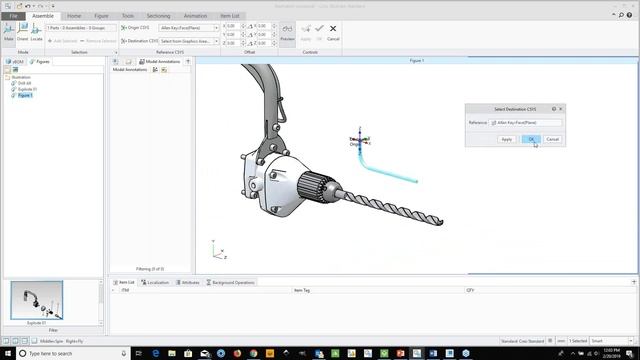This screenshot has height=360, width=640.
Task: Open dialog options gear icon
Action: [x=554, y=109]
